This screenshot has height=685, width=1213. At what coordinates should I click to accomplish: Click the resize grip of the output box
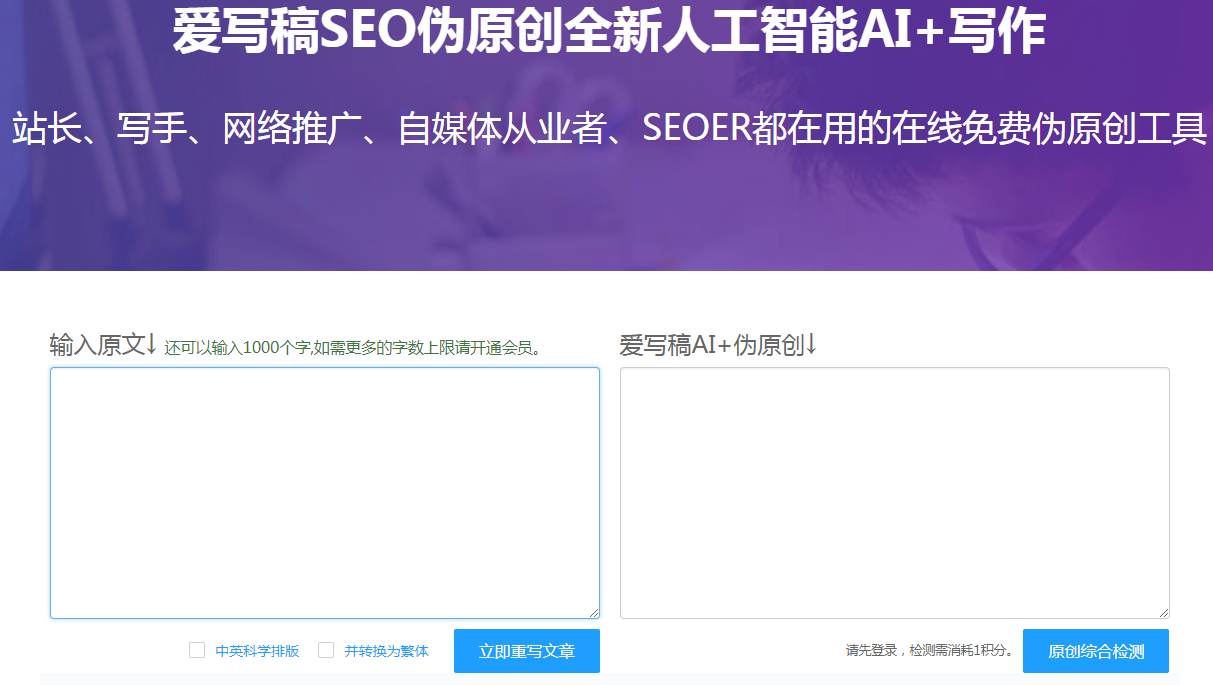pyautogui.click(x=1164, y=611)
